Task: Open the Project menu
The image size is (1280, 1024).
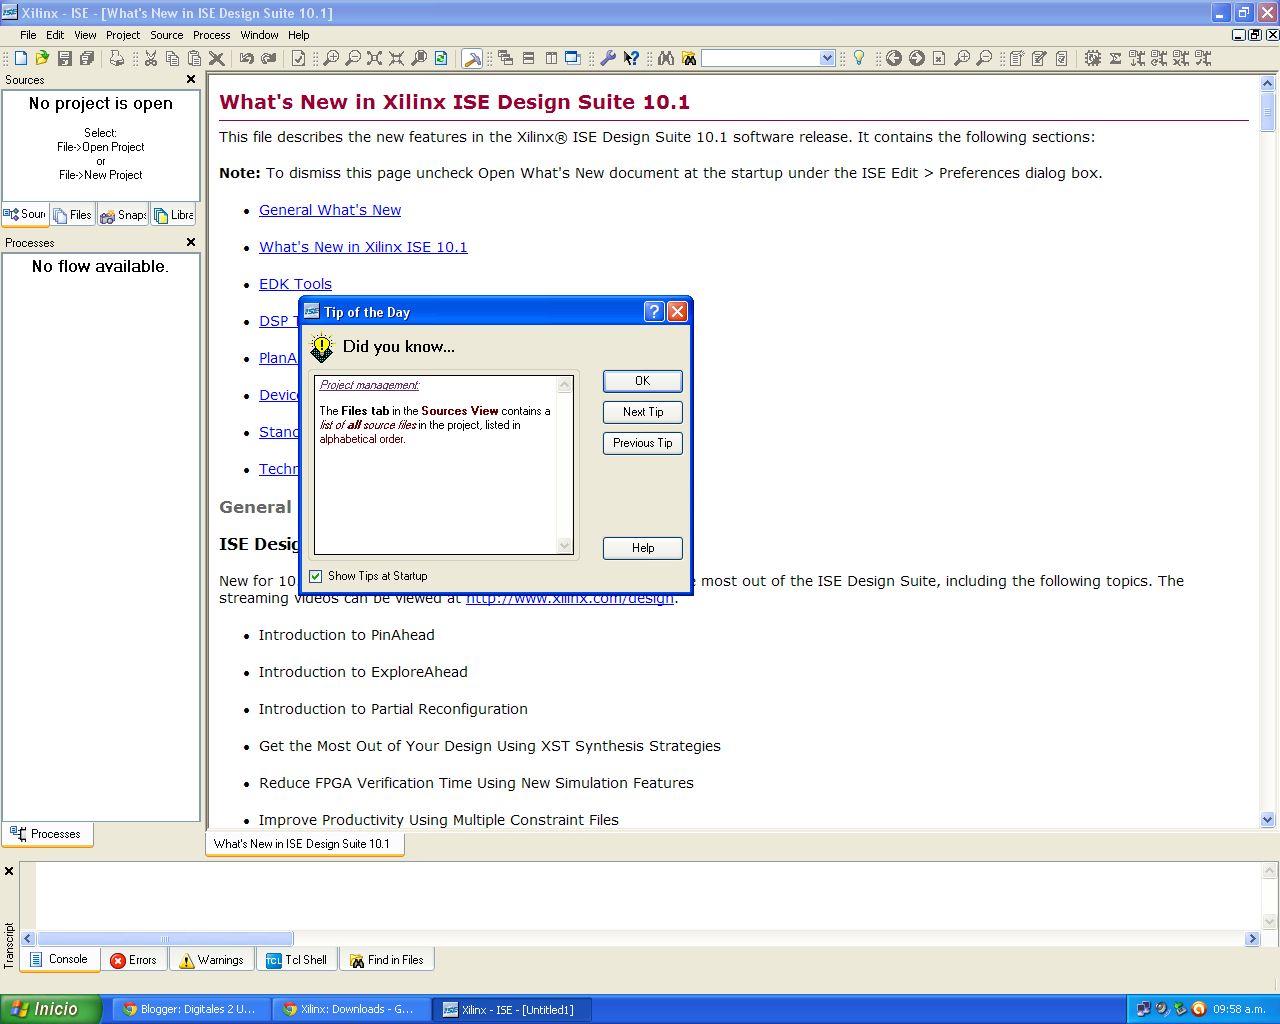Action: point(123,35)
